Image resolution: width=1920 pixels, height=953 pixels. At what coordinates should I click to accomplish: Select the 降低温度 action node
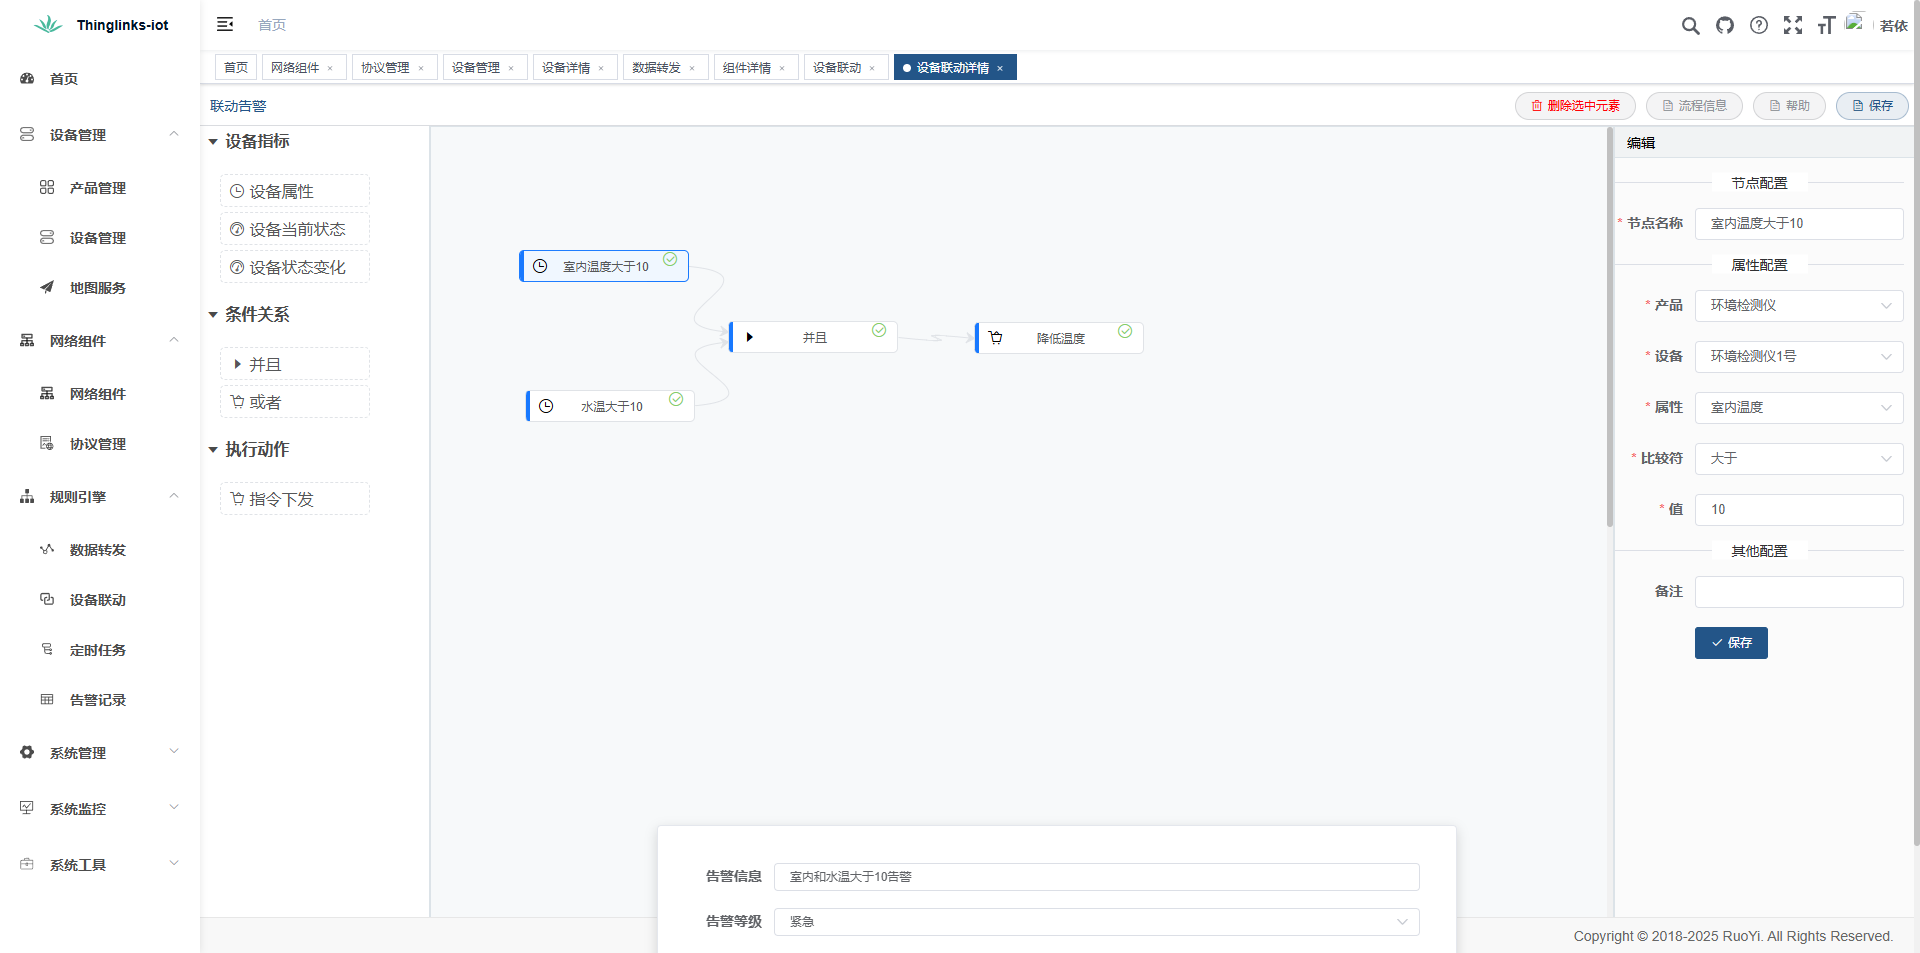pyautogui.click(x=1060, y=338)
